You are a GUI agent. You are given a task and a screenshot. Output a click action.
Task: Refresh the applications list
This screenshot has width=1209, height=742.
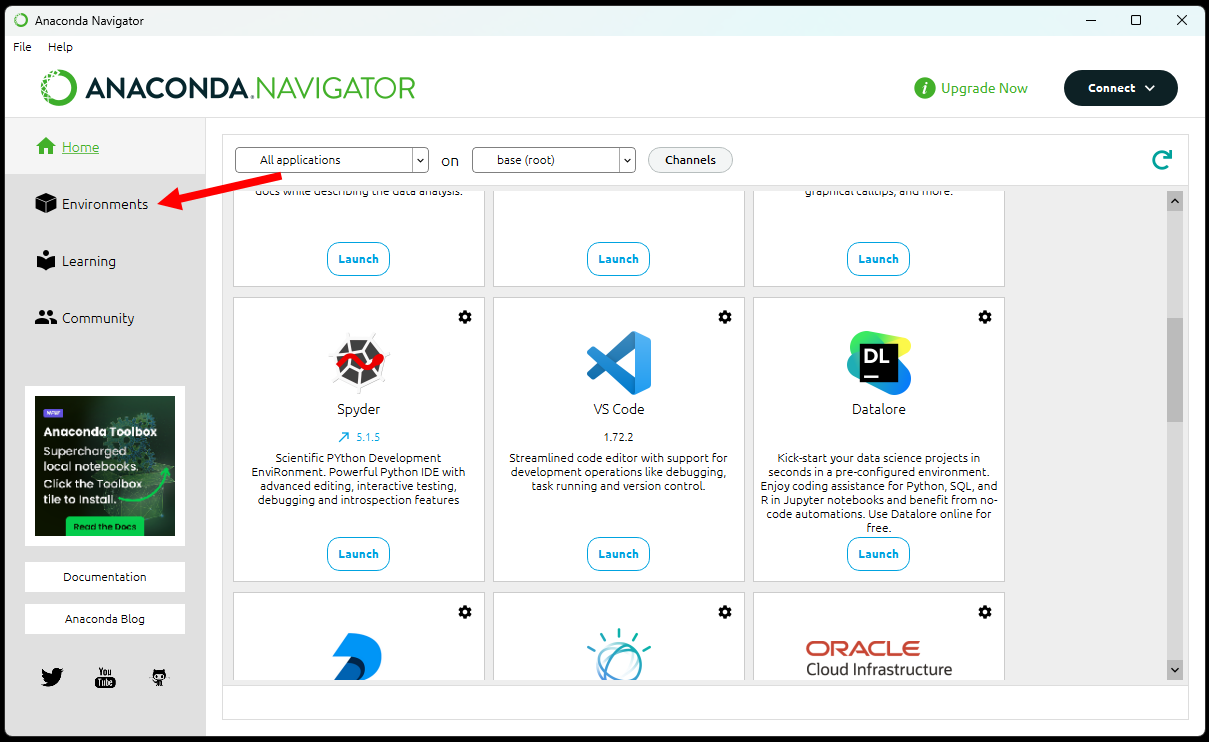pos(1161,159)
